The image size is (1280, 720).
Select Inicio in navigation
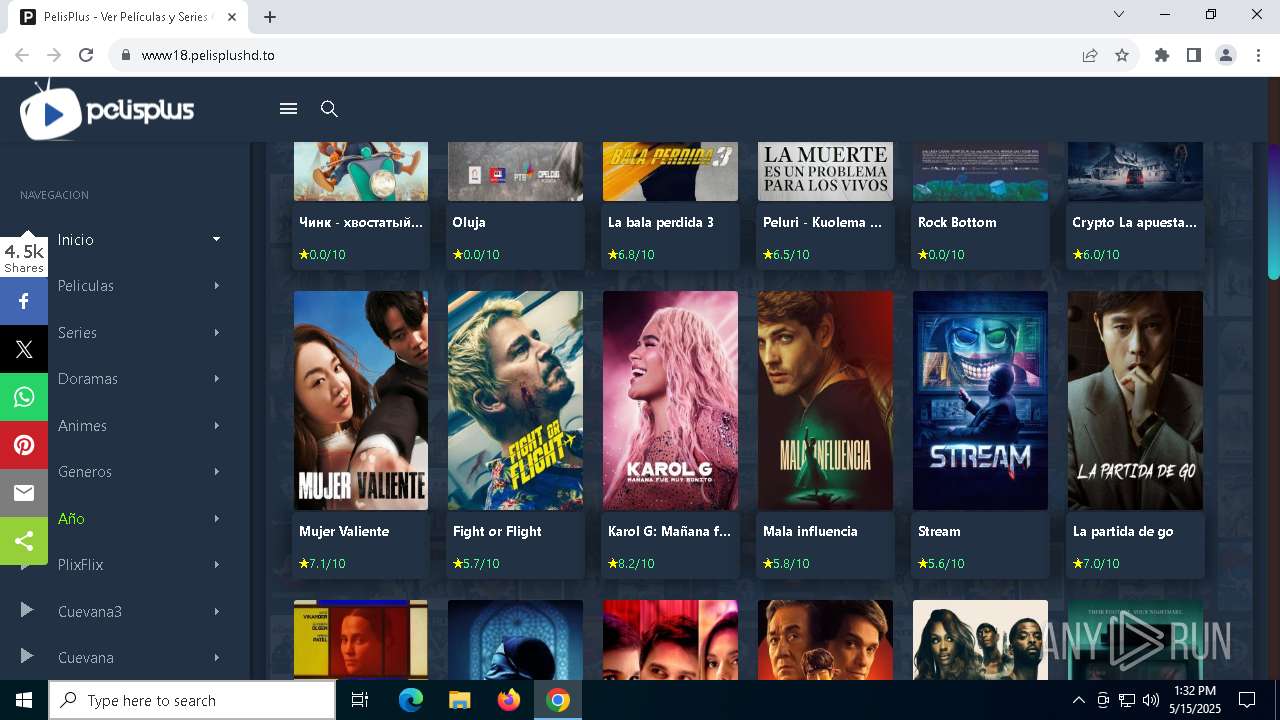[76, 240]
